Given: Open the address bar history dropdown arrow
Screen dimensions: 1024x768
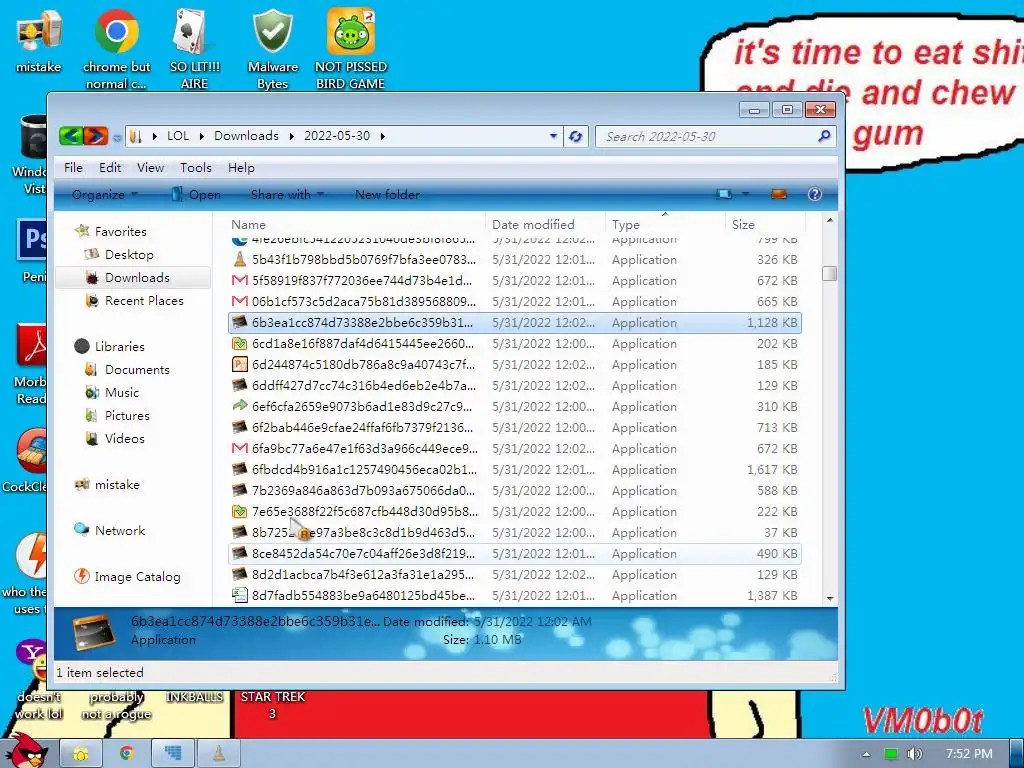Looking at the screenshot, I should click(553, 136).
